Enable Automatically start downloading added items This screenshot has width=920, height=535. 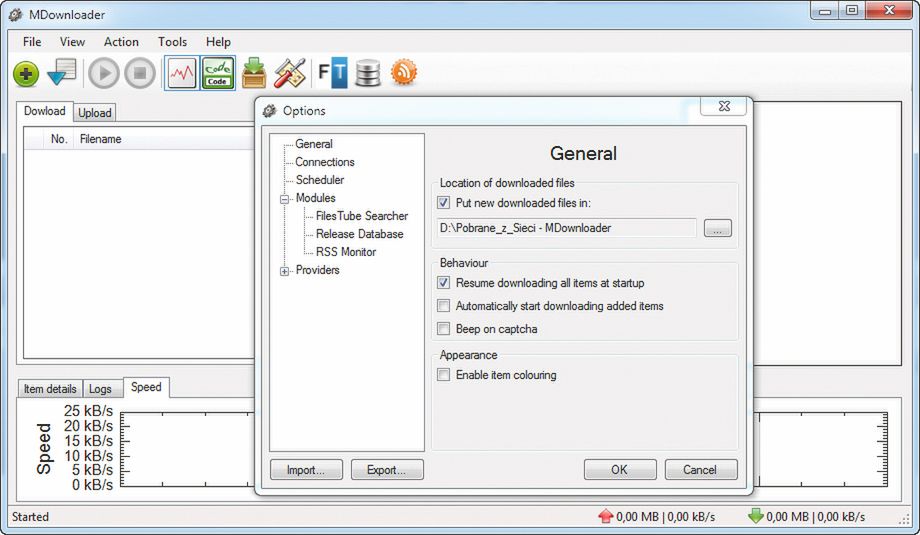coord(444,306)
